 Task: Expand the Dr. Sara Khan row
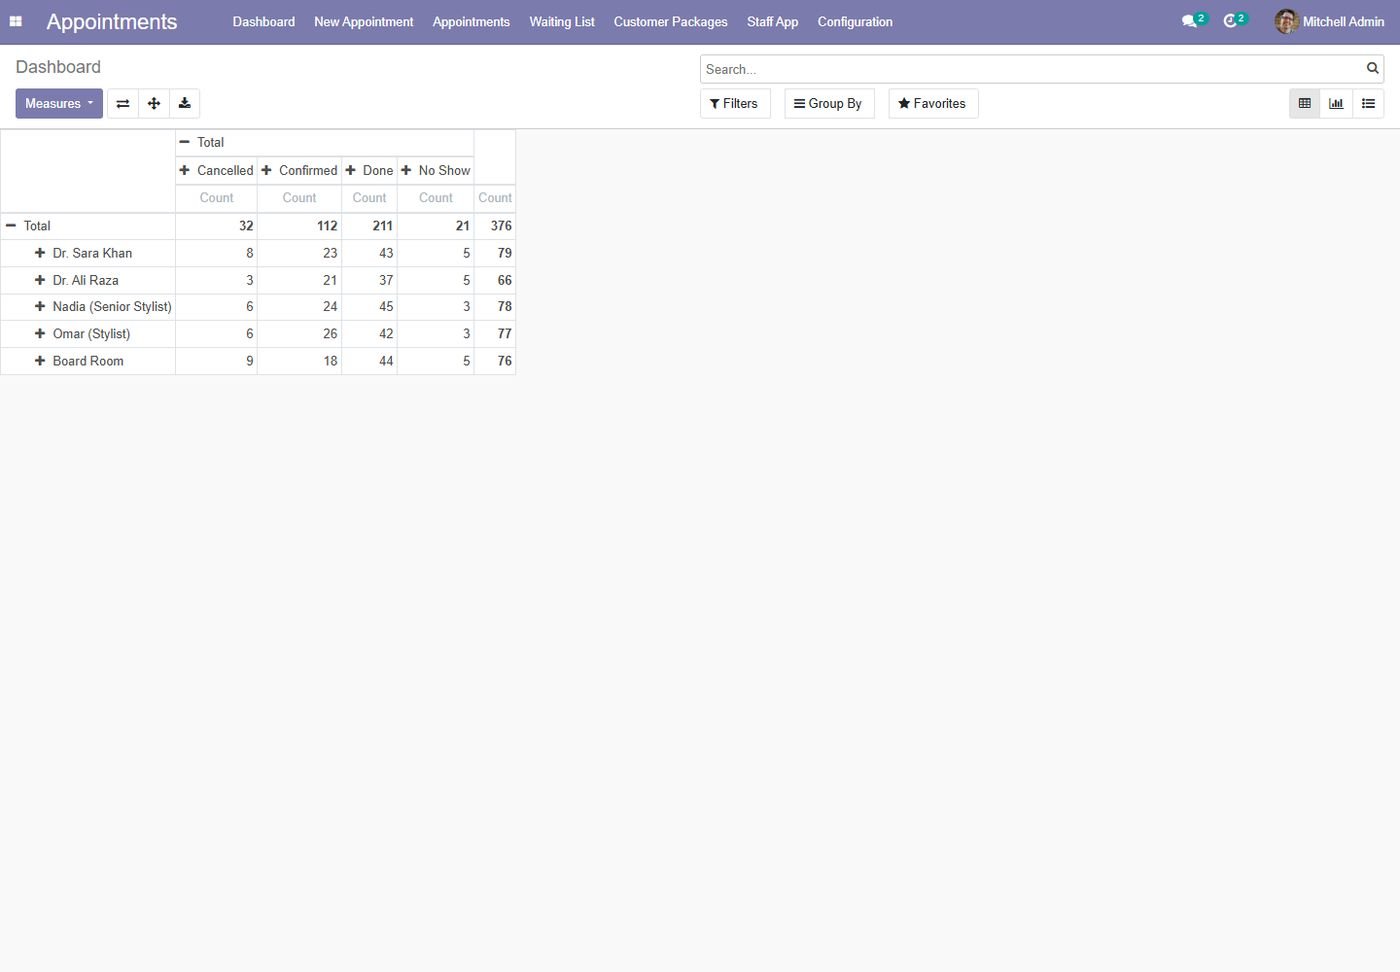tap(88, 253)
